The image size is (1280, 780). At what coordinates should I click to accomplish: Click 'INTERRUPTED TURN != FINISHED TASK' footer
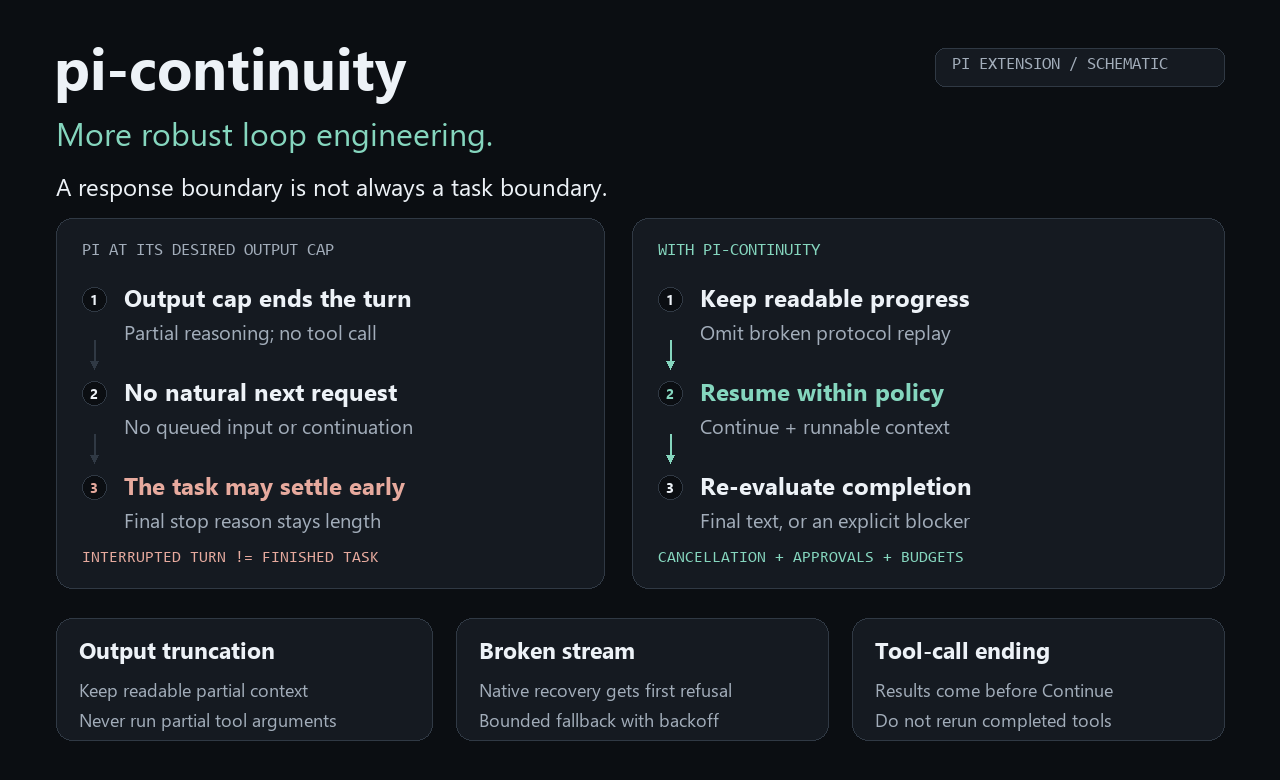point(230,557)
